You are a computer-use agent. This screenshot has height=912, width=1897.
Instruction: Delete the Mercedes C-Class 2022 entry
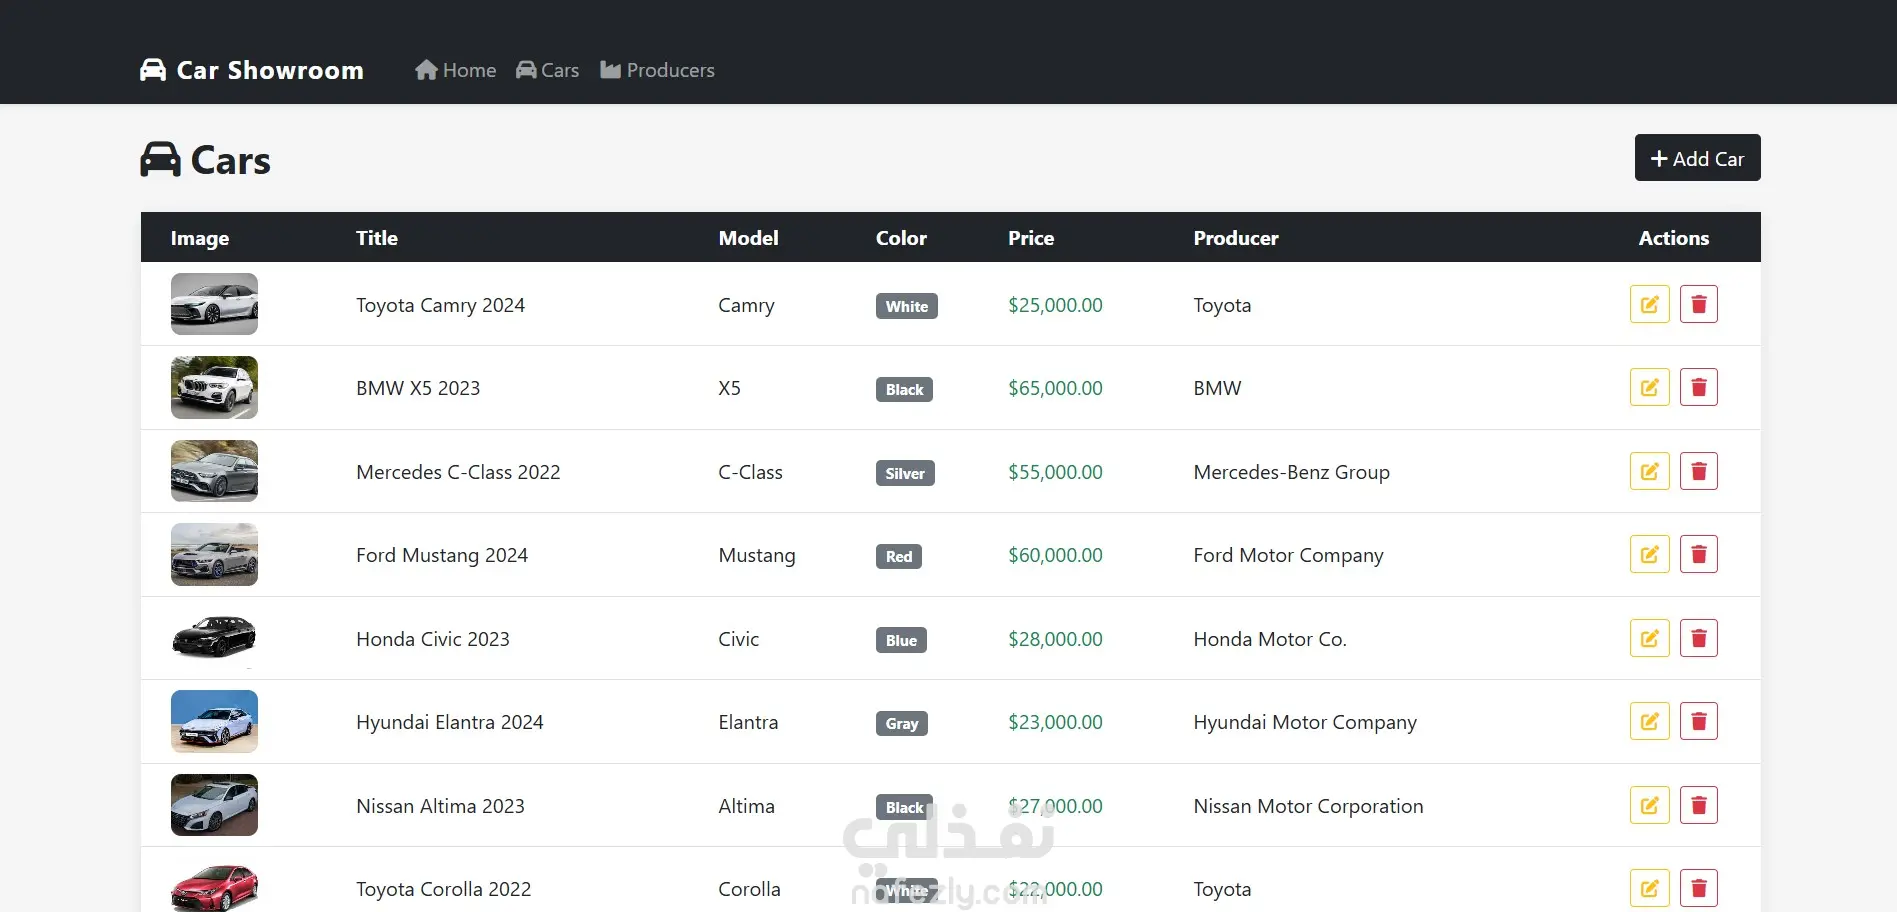[1698, 471]
